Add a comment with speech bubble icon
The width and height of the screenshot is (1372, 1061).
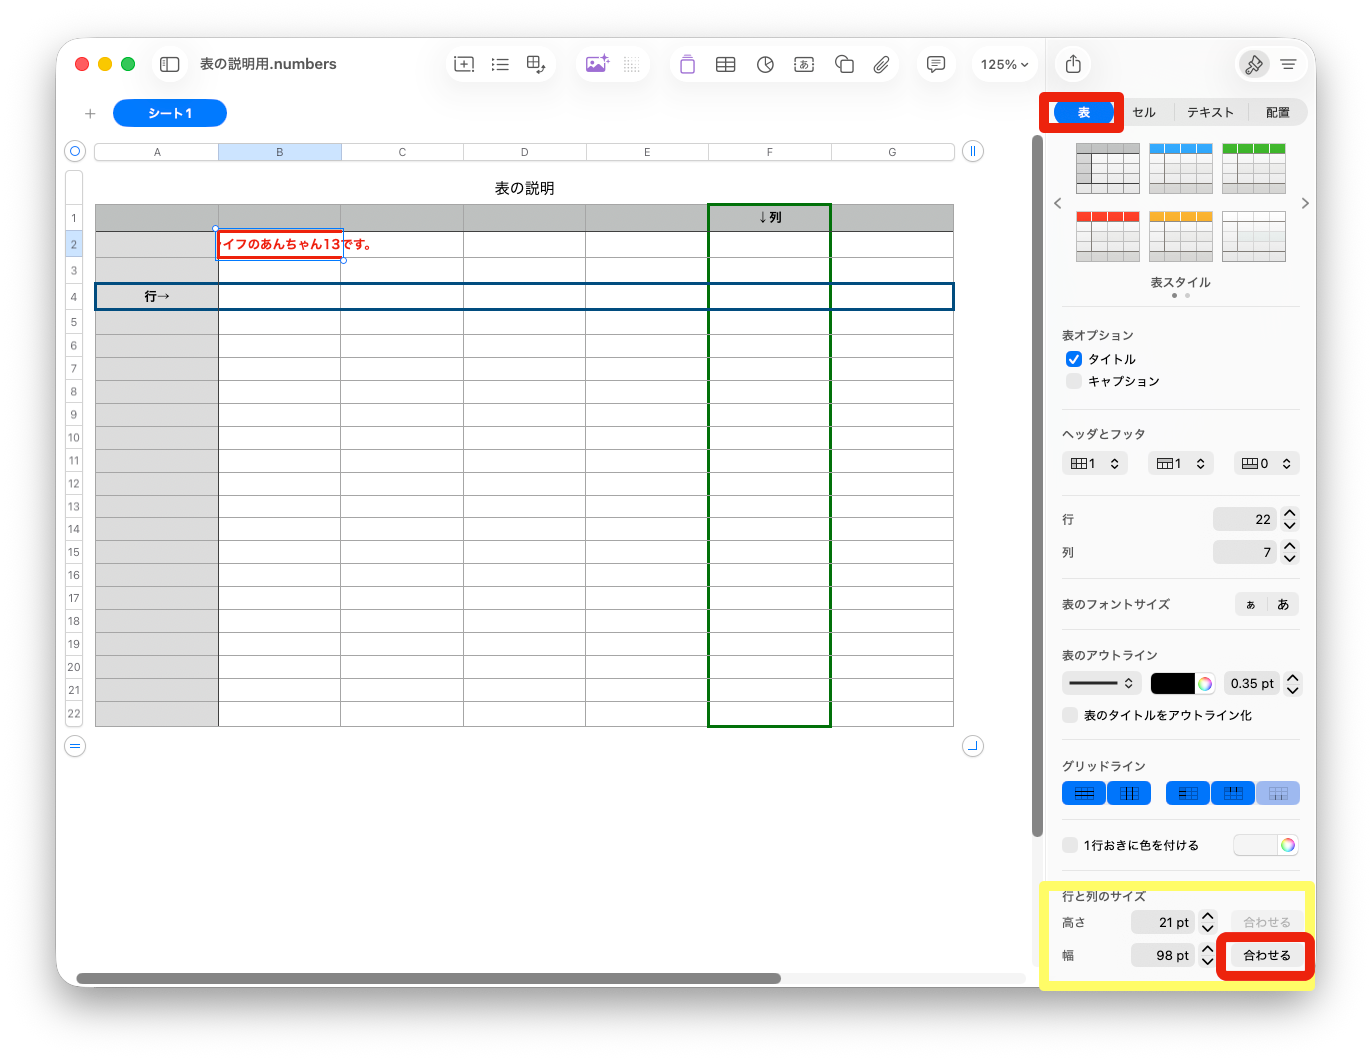pos(936,64)
